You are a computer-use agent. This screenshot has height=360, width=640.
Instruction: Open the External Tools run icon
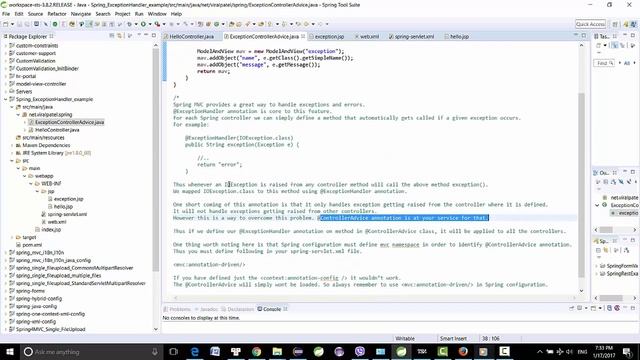click(x=157, y=24)
